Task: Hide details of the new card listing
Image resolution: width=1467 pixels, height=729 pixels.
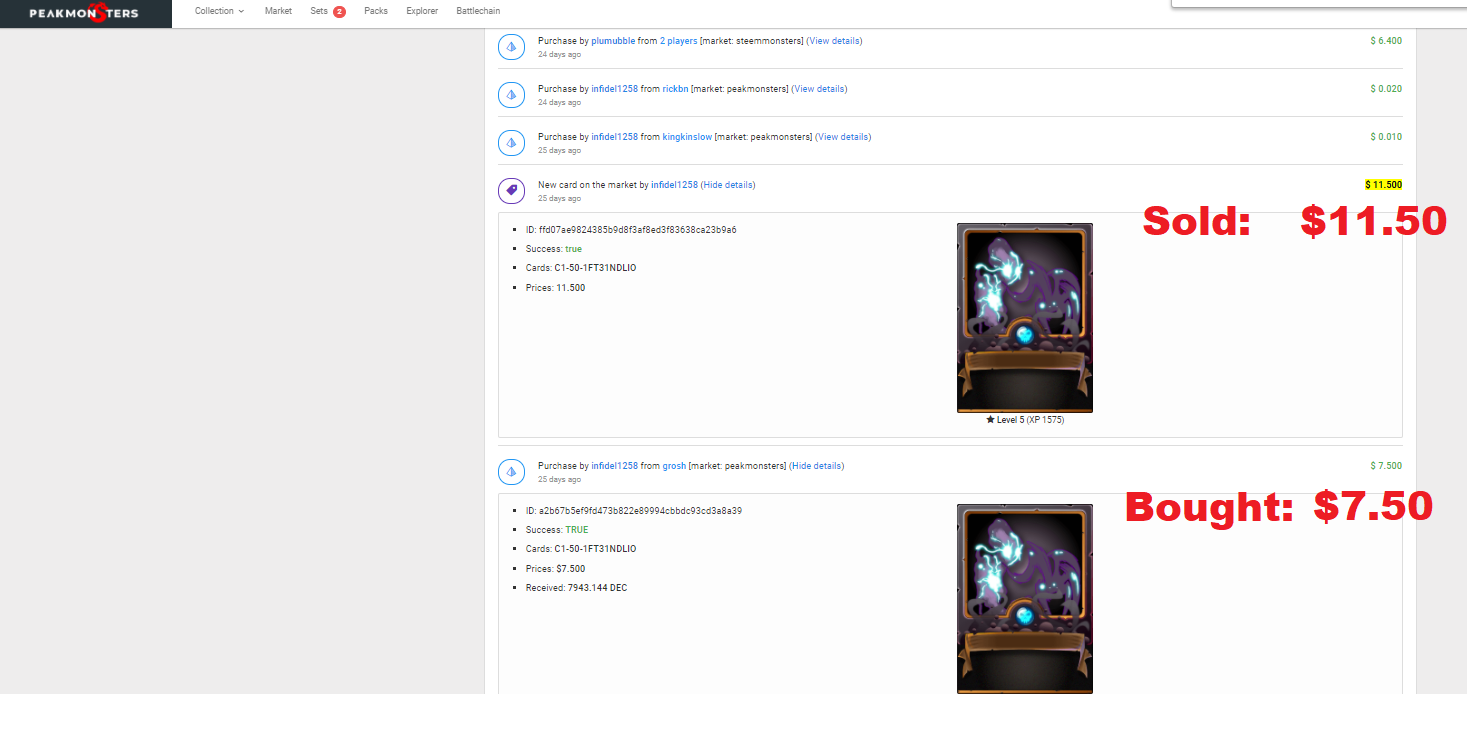Action: point(728,185)
